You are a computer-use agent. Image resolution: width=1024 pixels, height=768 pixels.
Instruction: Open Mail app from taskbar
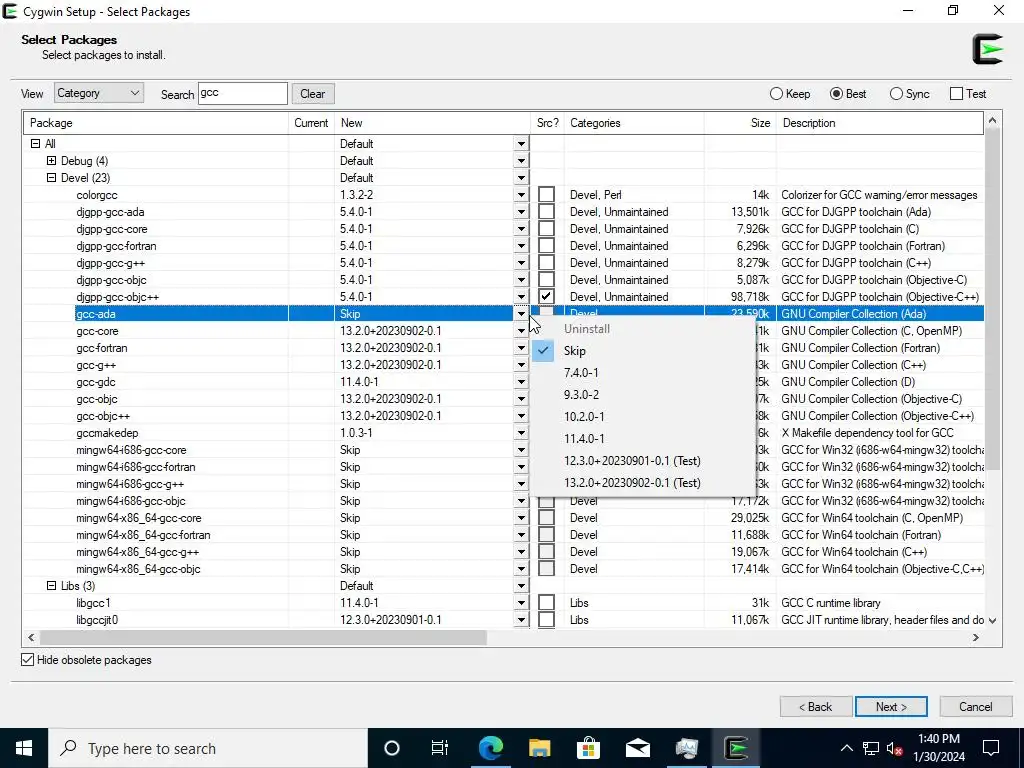click(637, 748)
